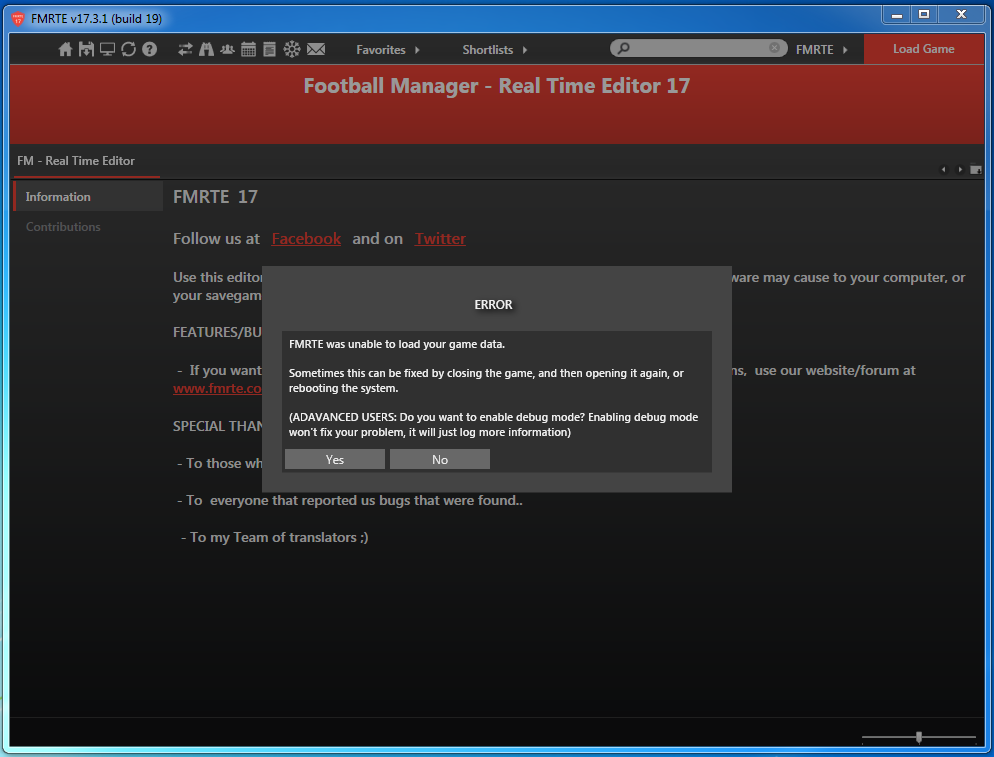Click the people group icon
994x757 pixels.
[x=228, y=49]
